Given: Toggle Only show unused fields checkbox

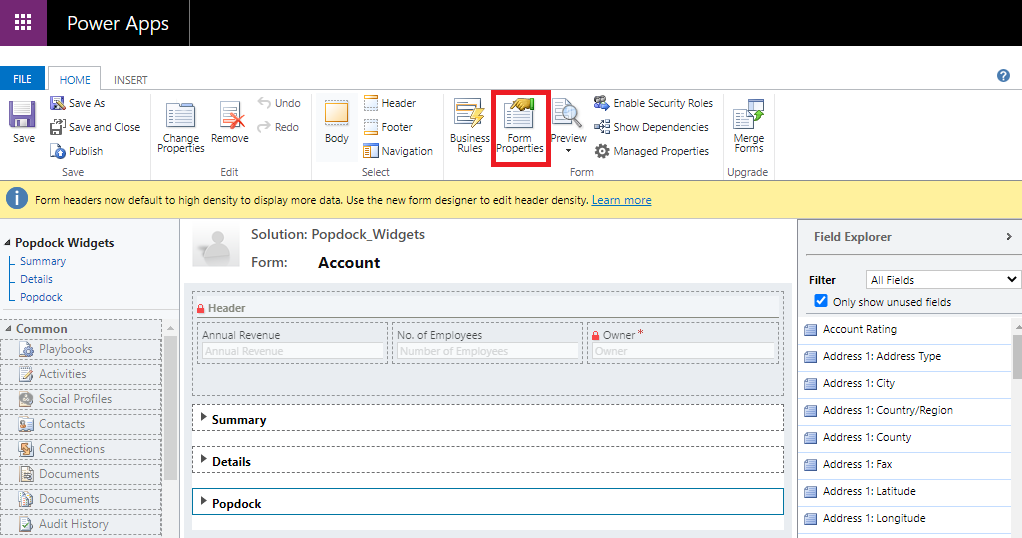Looking at the screenshot, I should tap(821, 301).
